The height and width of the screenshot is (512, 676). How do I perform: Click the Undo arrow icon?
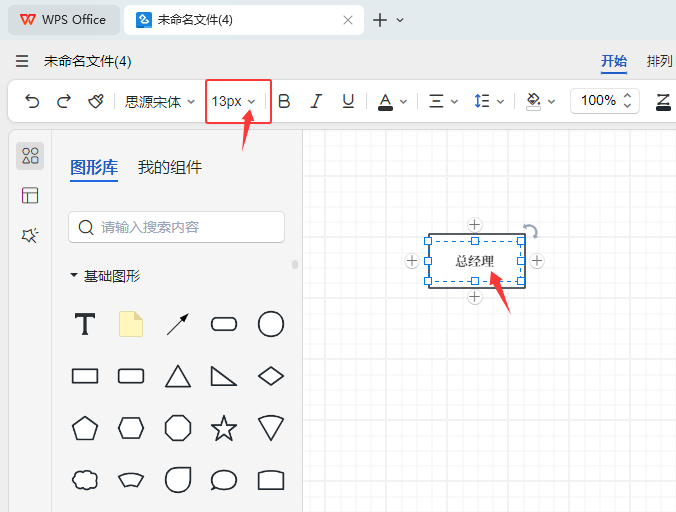(32, 101)
